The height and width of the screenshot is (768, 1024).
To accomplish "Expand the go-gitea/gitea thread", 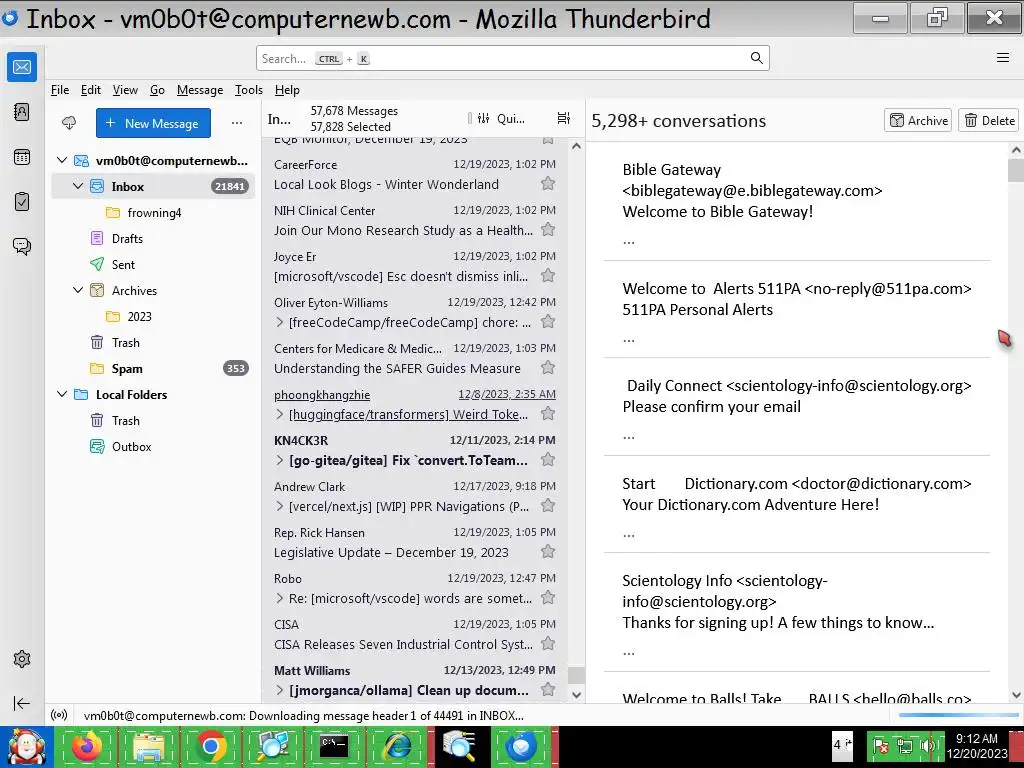I will click(280, 460).
